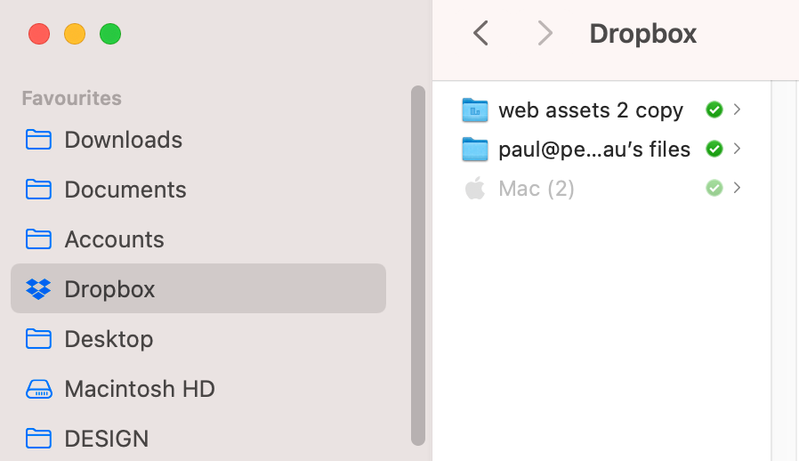Click the sync status badge for Mac (2)
This screenshot has height=461, width=799.
(714, 188)
